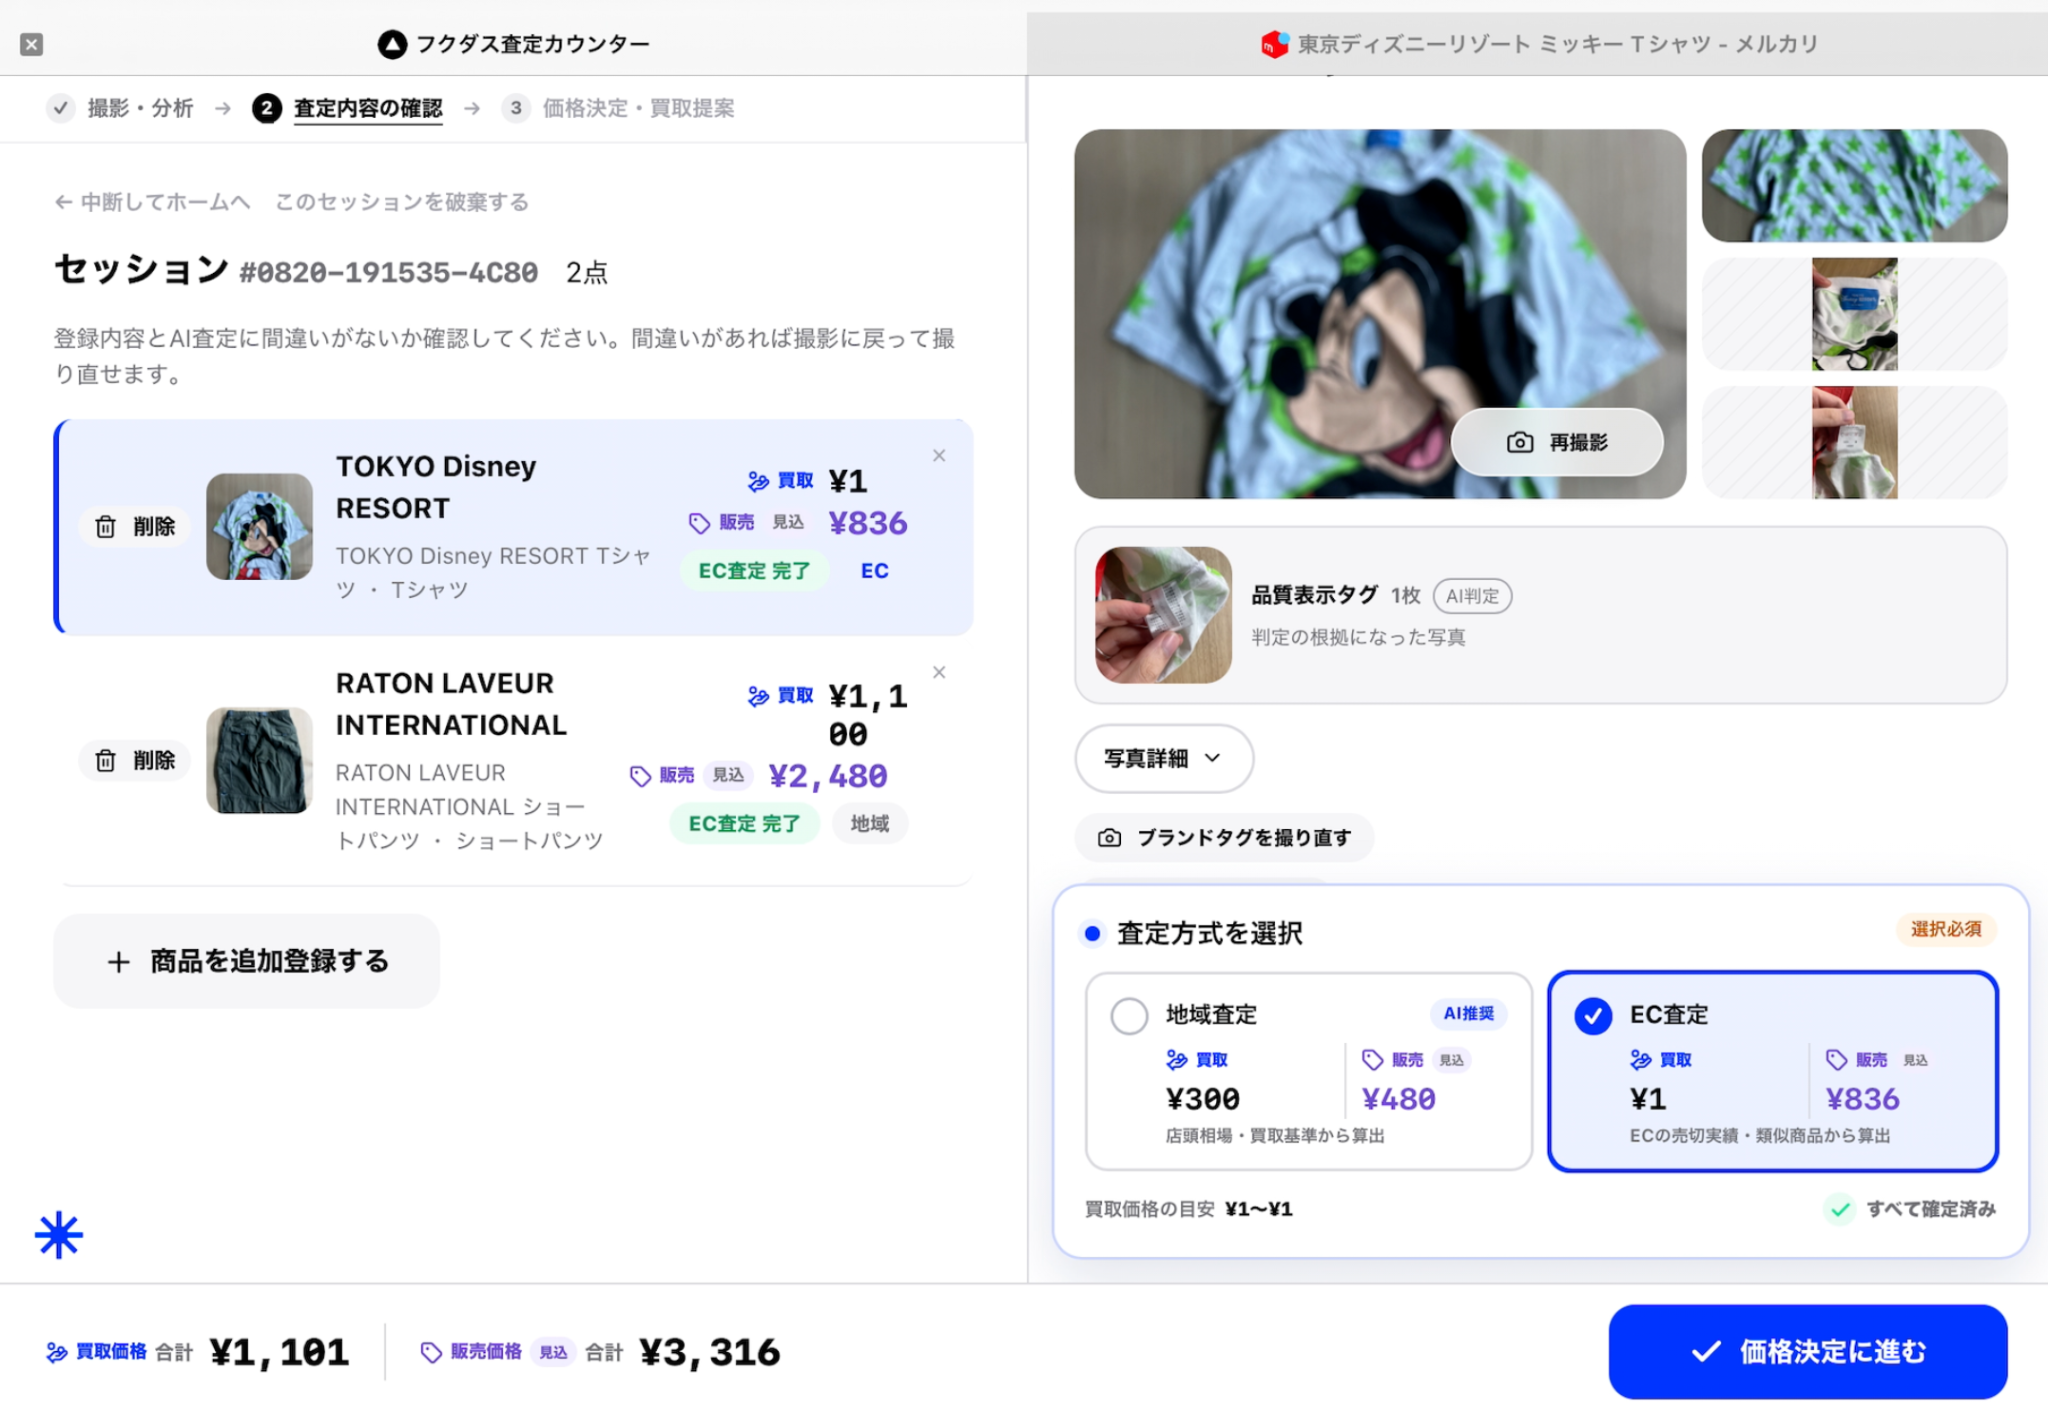The image size is (2048, 1414).
Task: Click the AI推奨 badge
Action: coord(1468,1014)
